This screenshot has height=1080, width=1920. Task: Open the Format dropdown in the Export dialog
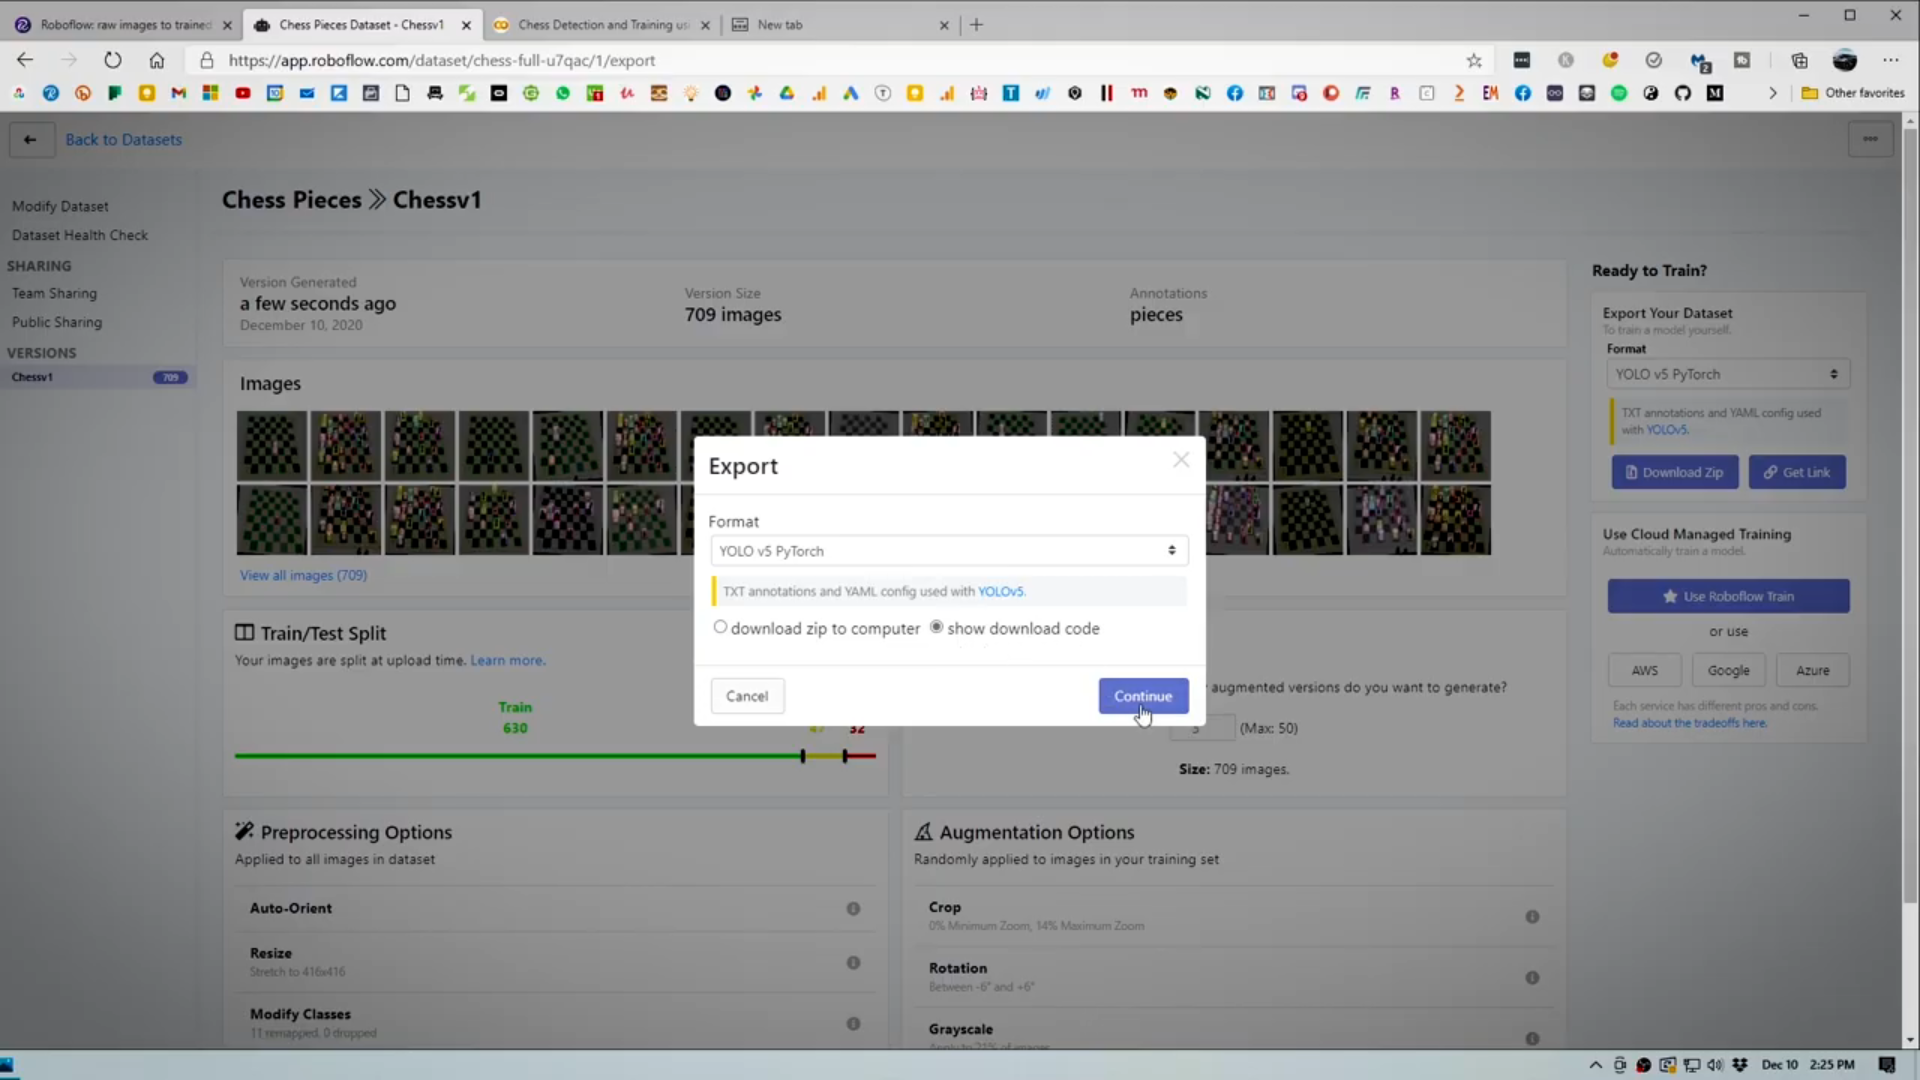click(x=949, y=551)
